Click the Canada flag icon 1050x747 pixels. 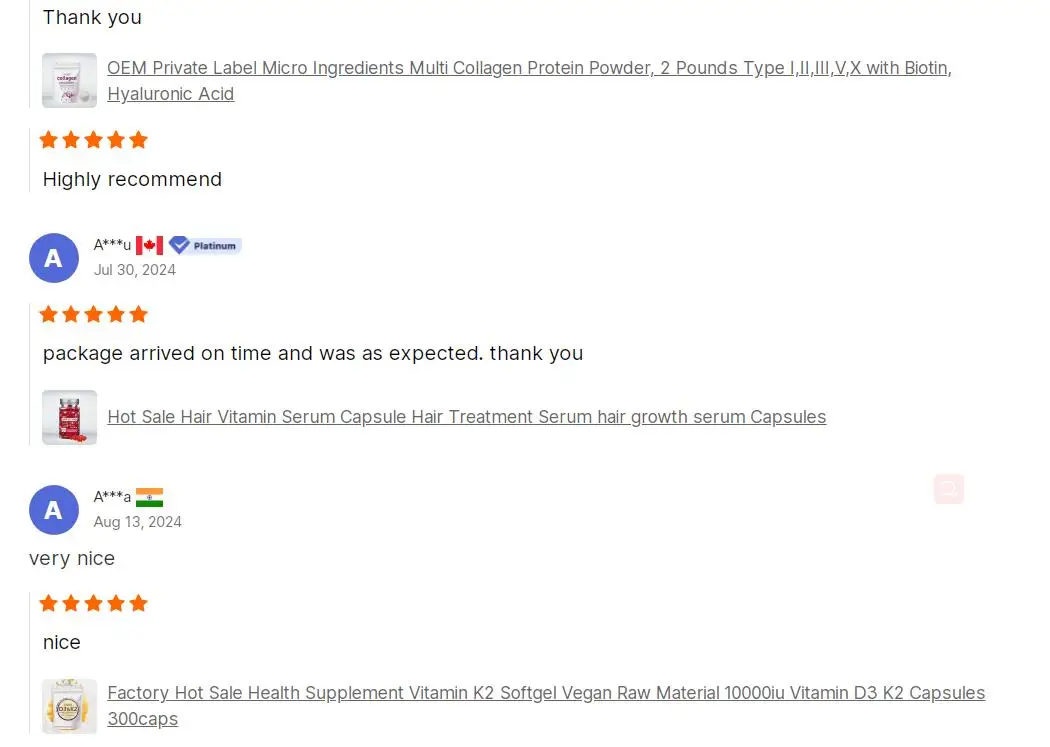pyautogui.click(x=149, y=246)
